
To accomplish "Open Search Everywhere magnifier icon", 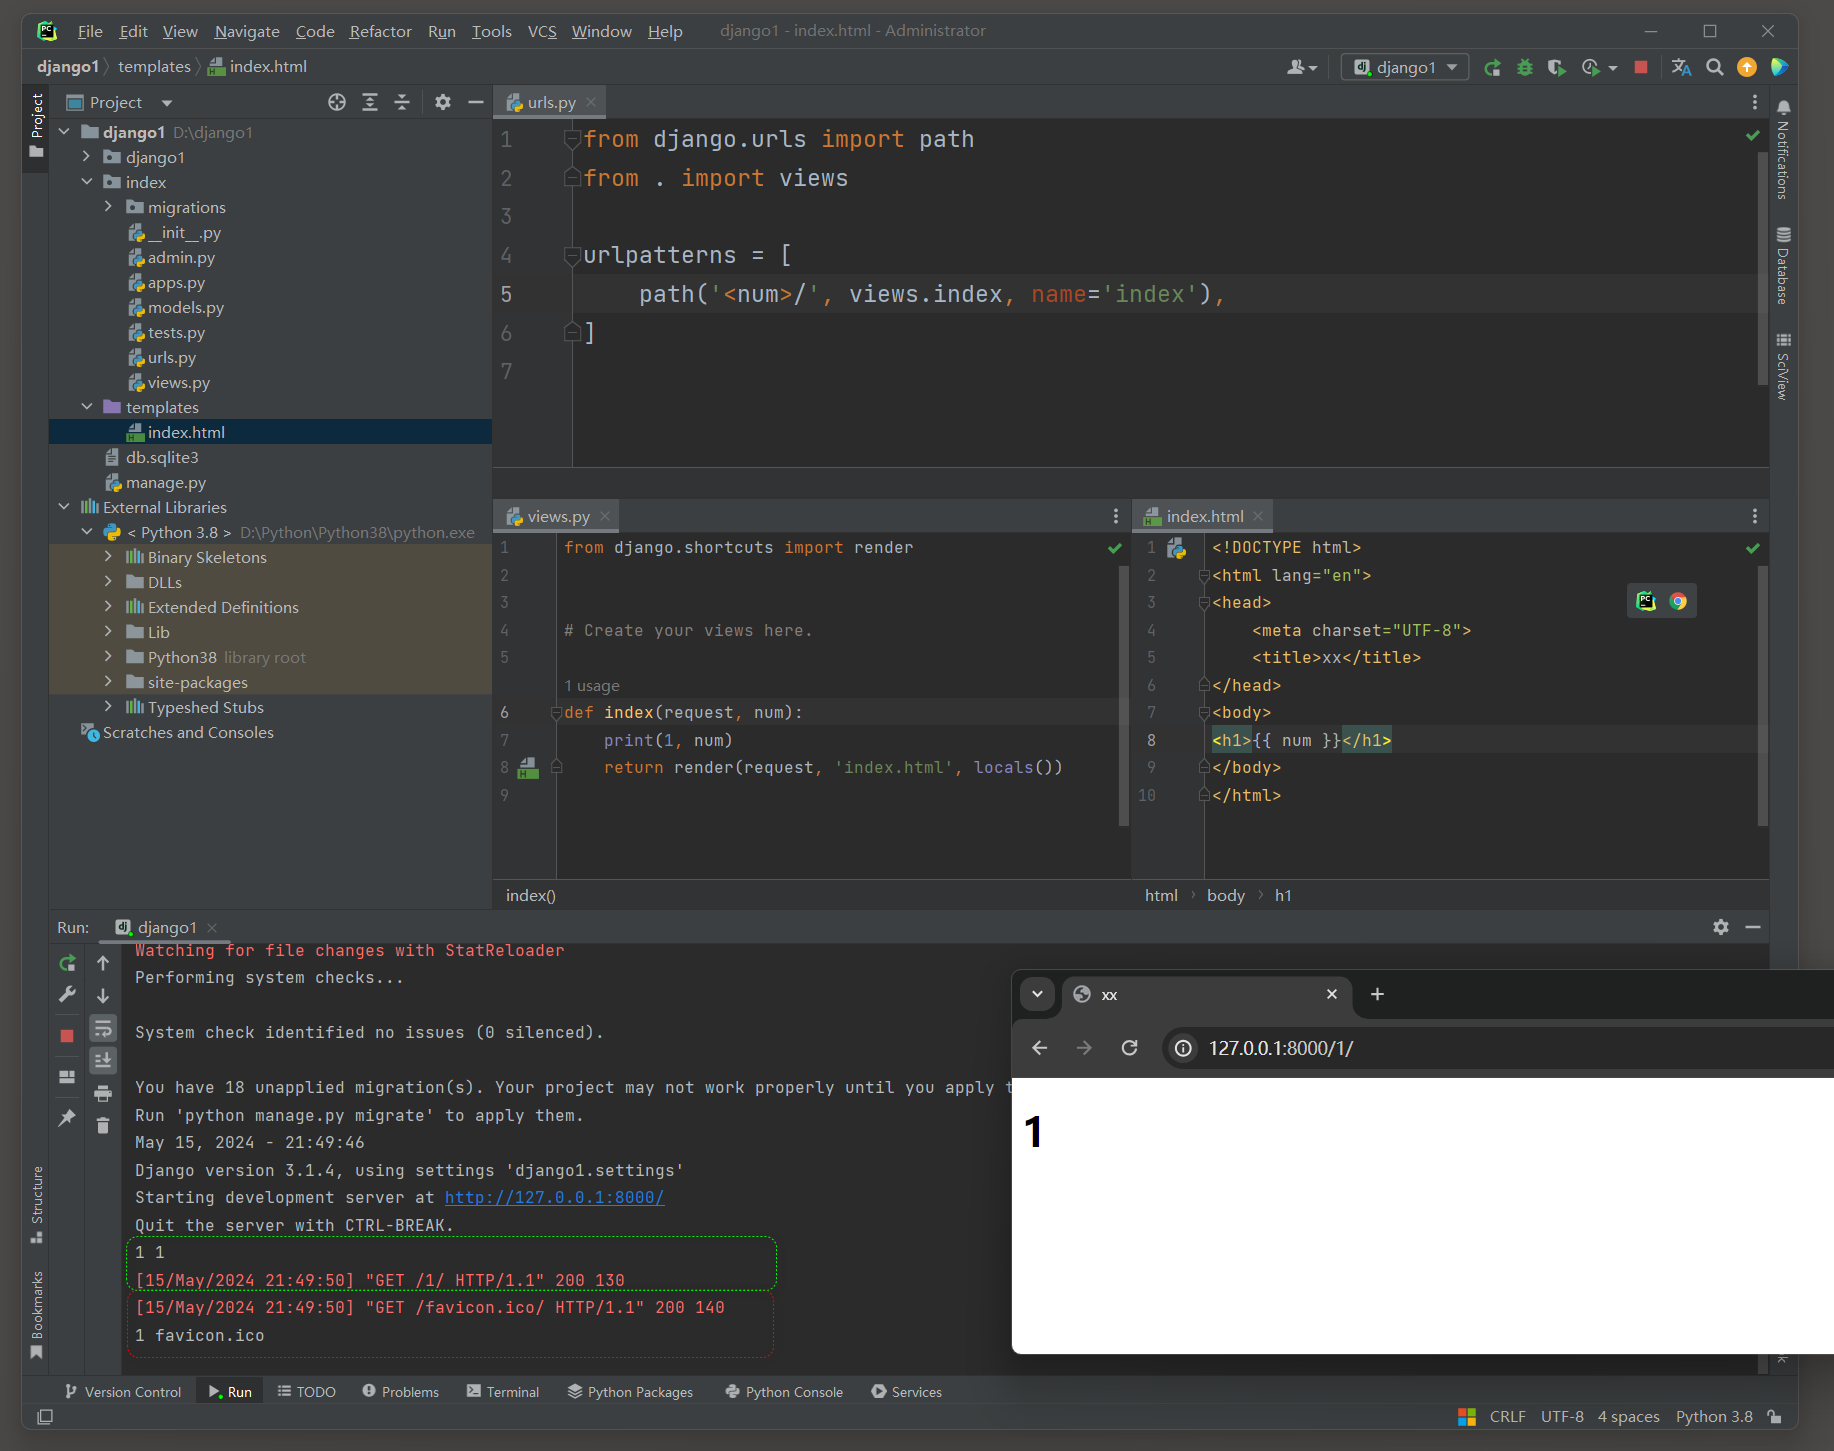I will click(x=1714, y=67).
